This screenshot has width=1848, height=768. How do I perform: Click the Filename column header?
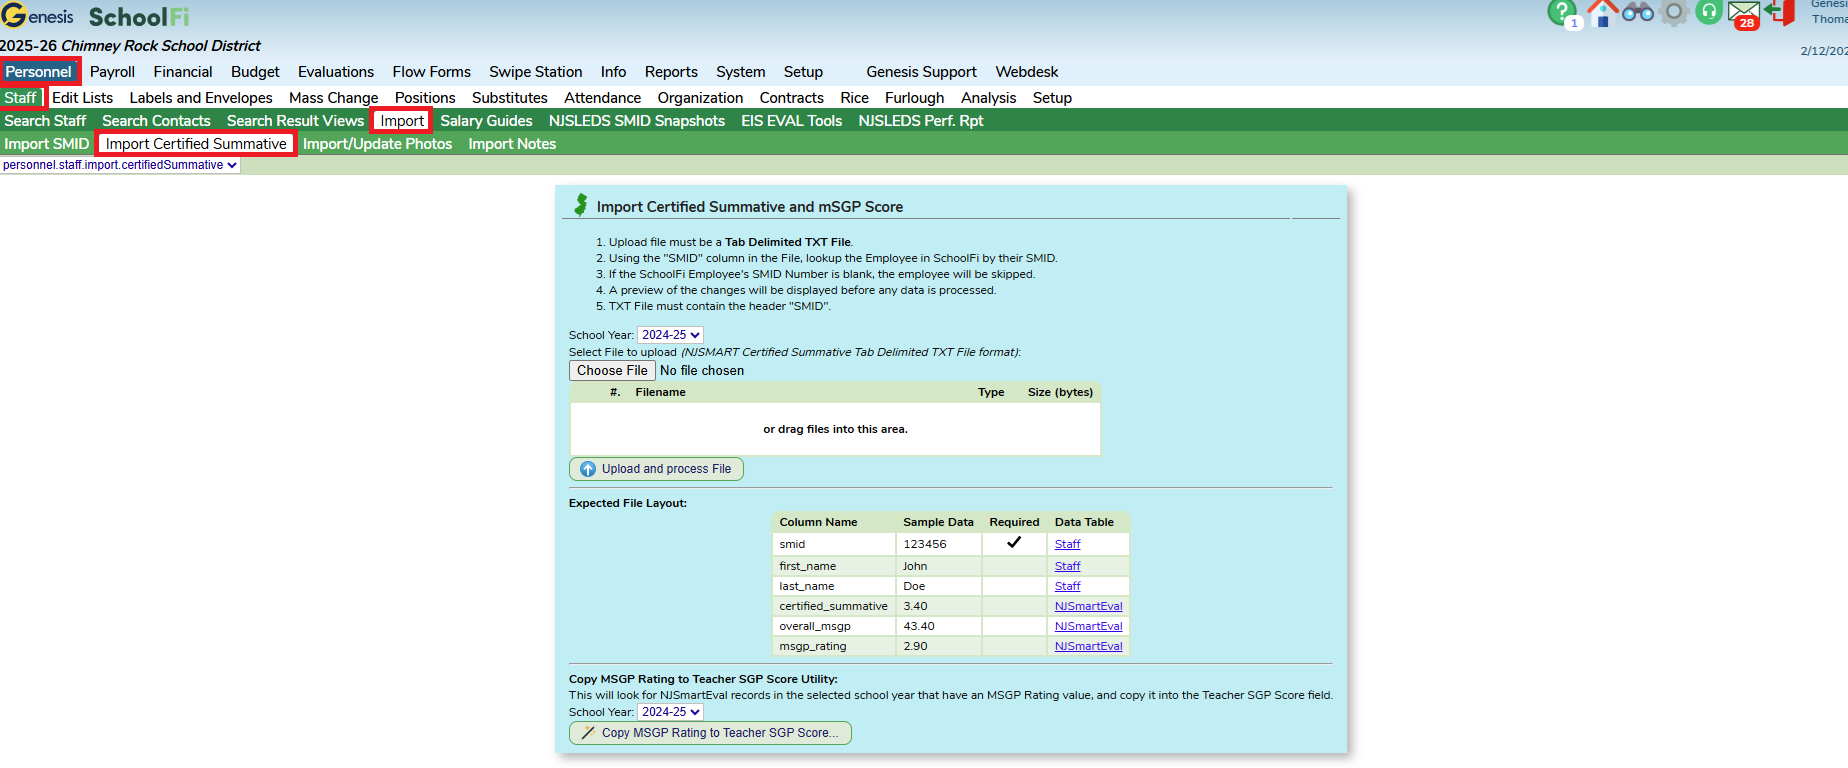pyautogui.click(x=660, y=392)
